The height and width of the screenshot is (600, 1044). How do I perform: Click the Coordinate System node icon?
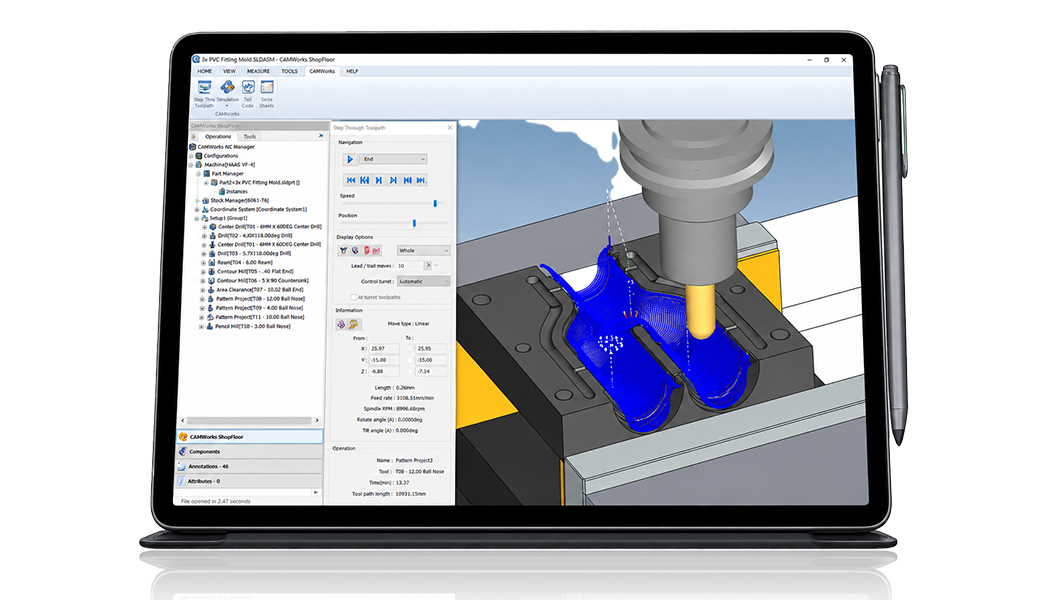[x=205, y=209]
